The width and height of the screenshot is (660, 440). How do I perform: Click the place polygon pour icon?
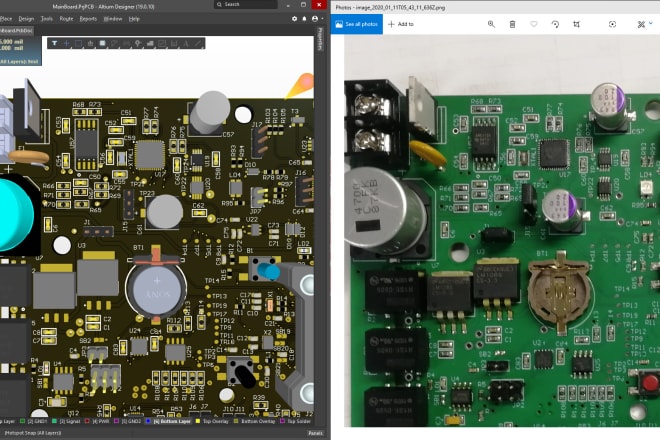[150, 43]
